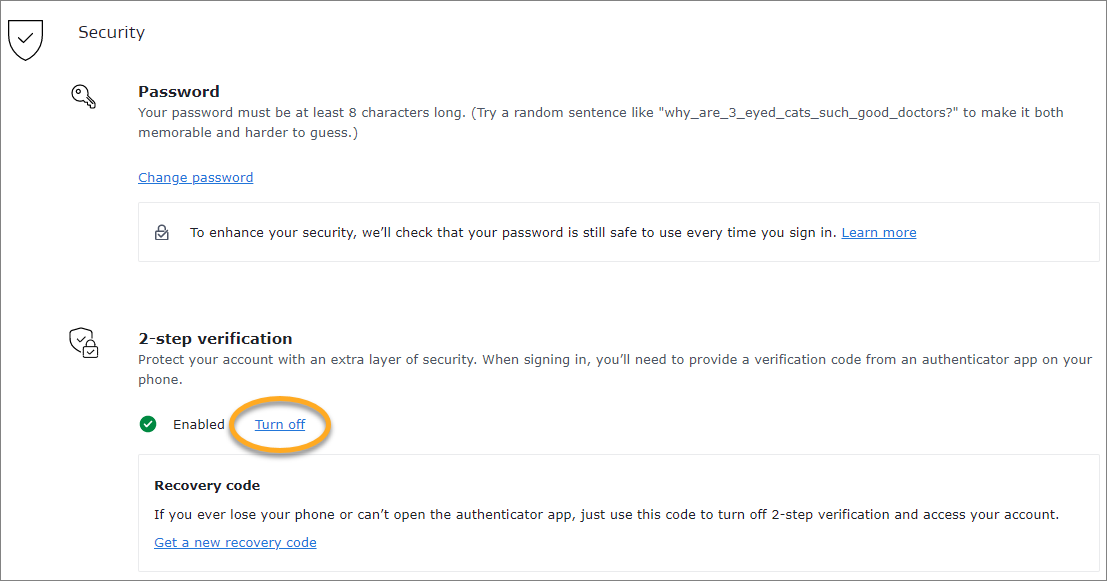Click the lost phone recovery instructions text
The image size is (1107, 581).
(x=605, y=515)
